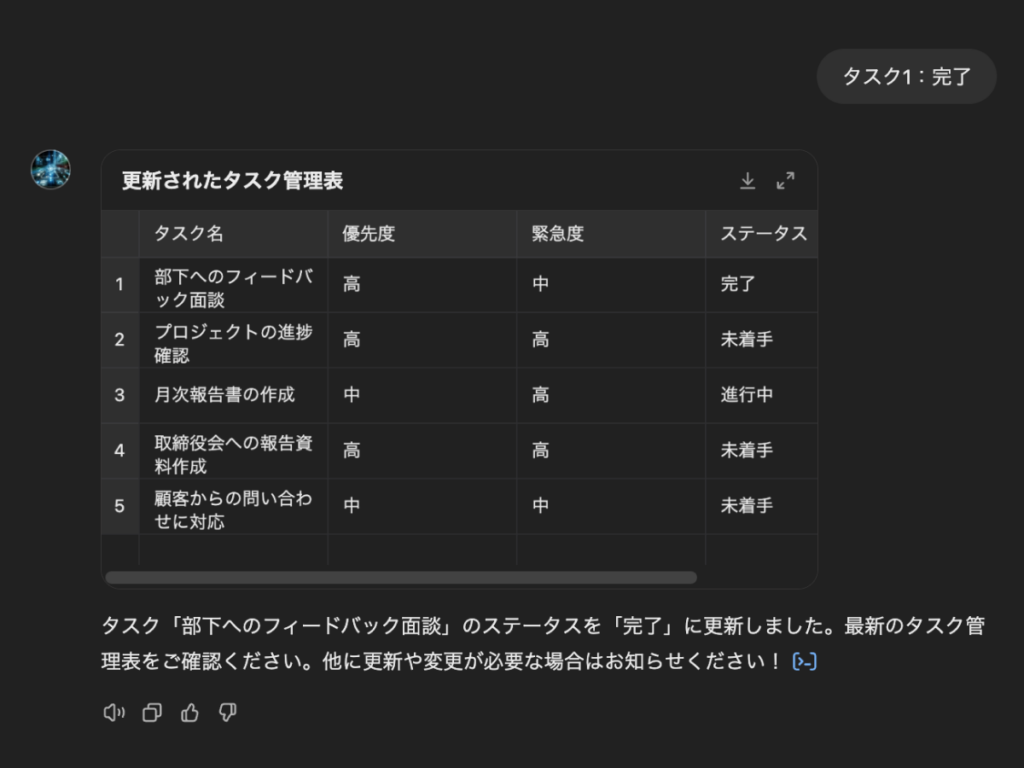Give thumbs down on the response
Screen dimensions: 1024x768
[228, 713]
